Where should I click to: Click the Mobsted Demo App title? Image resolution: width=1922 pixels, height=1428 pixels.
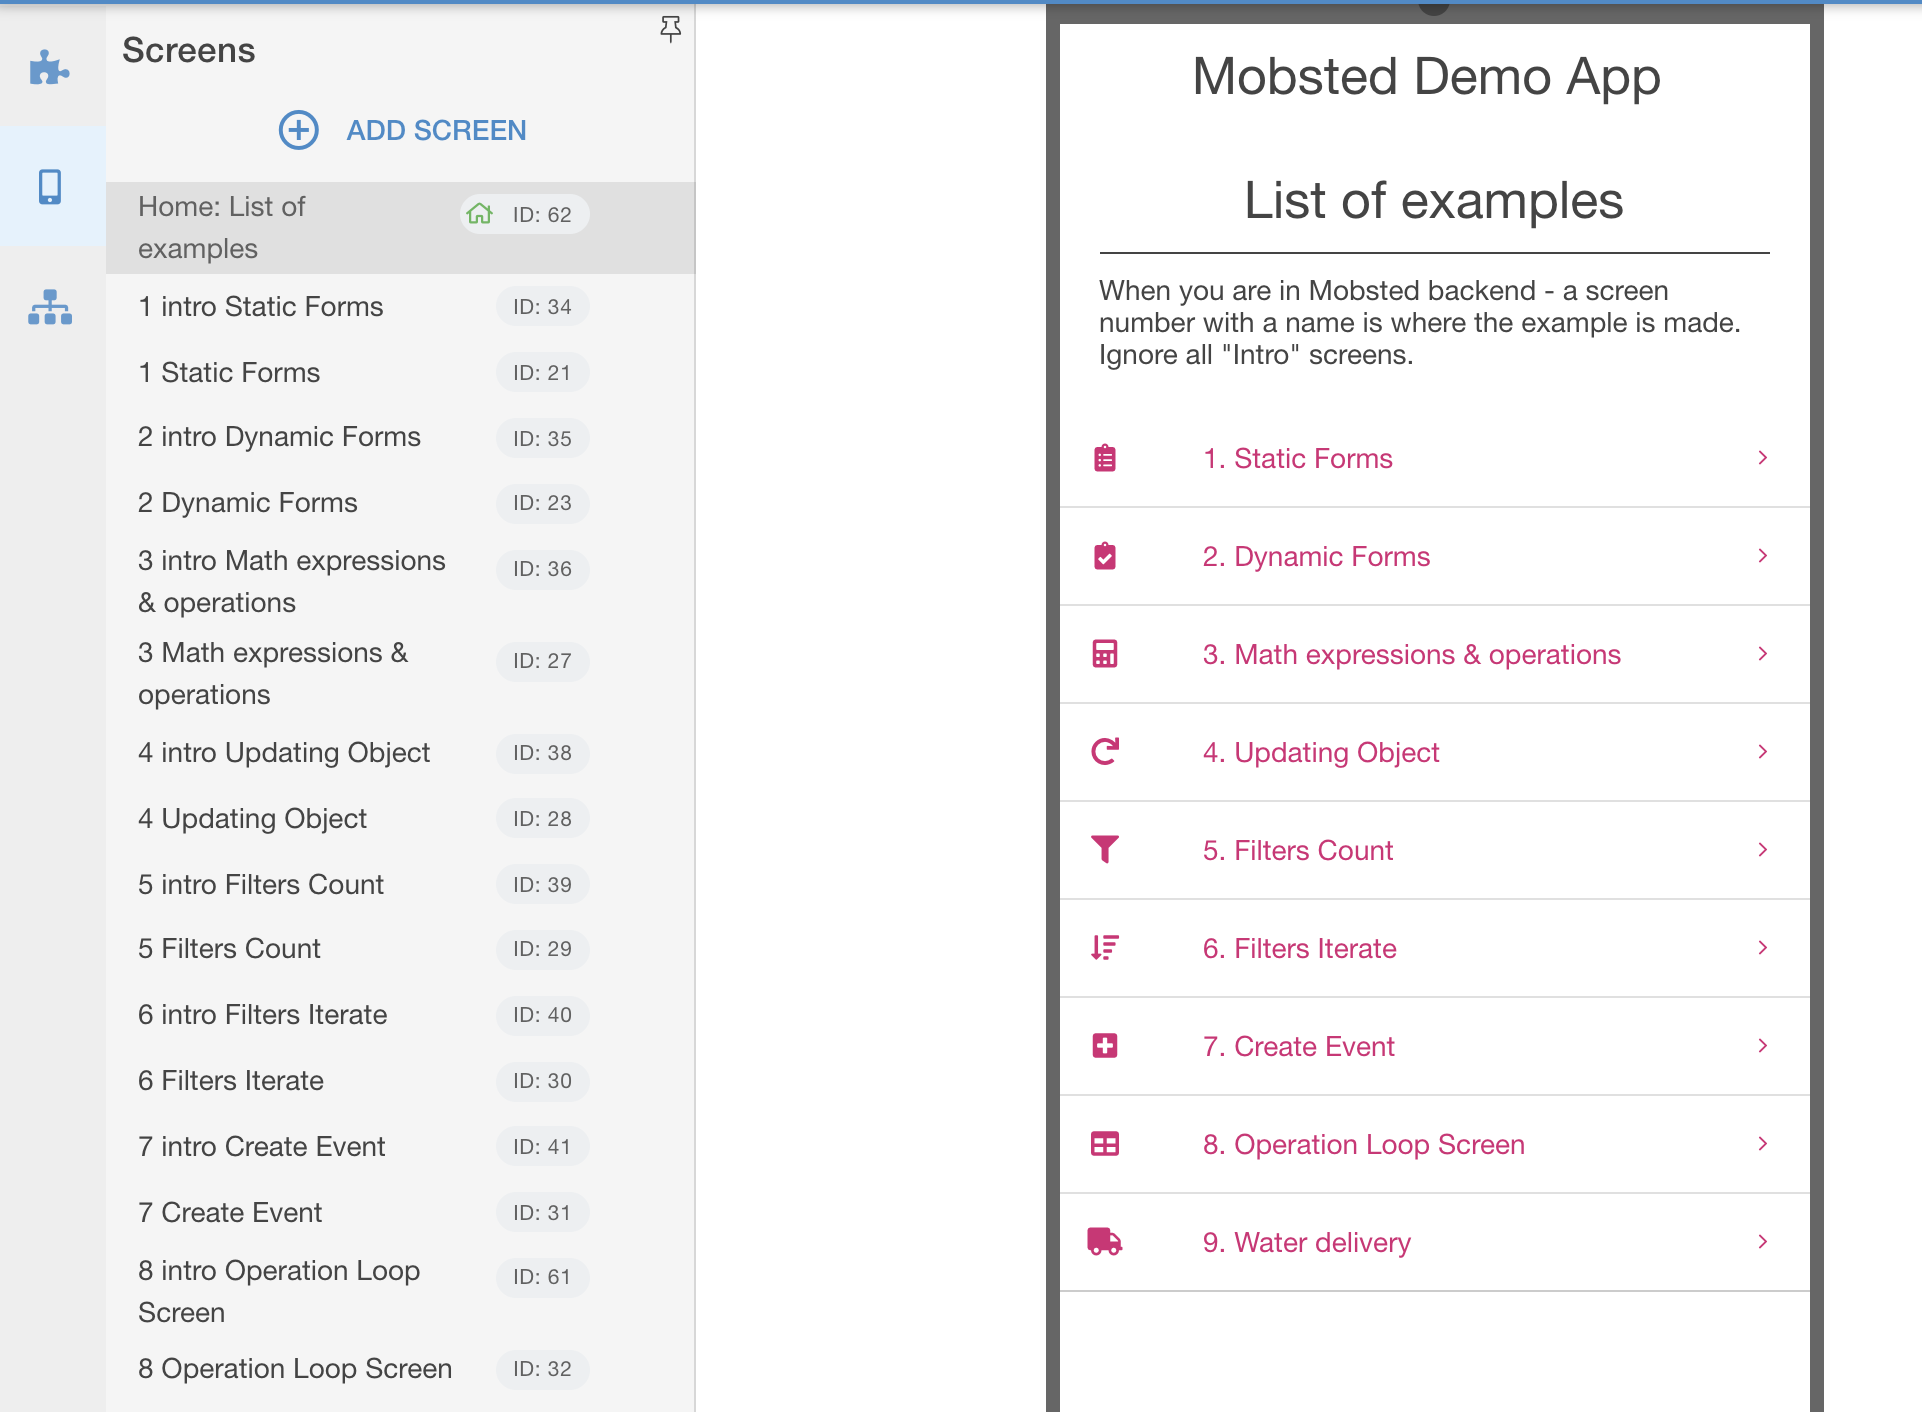click(x=1426, y=77)
